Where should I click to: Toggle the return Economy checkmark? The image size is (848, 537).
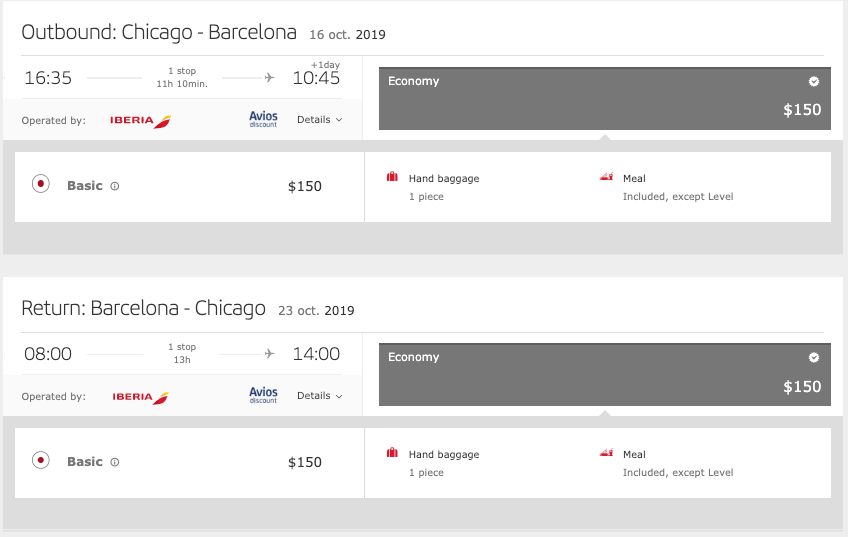coord(813,357)
